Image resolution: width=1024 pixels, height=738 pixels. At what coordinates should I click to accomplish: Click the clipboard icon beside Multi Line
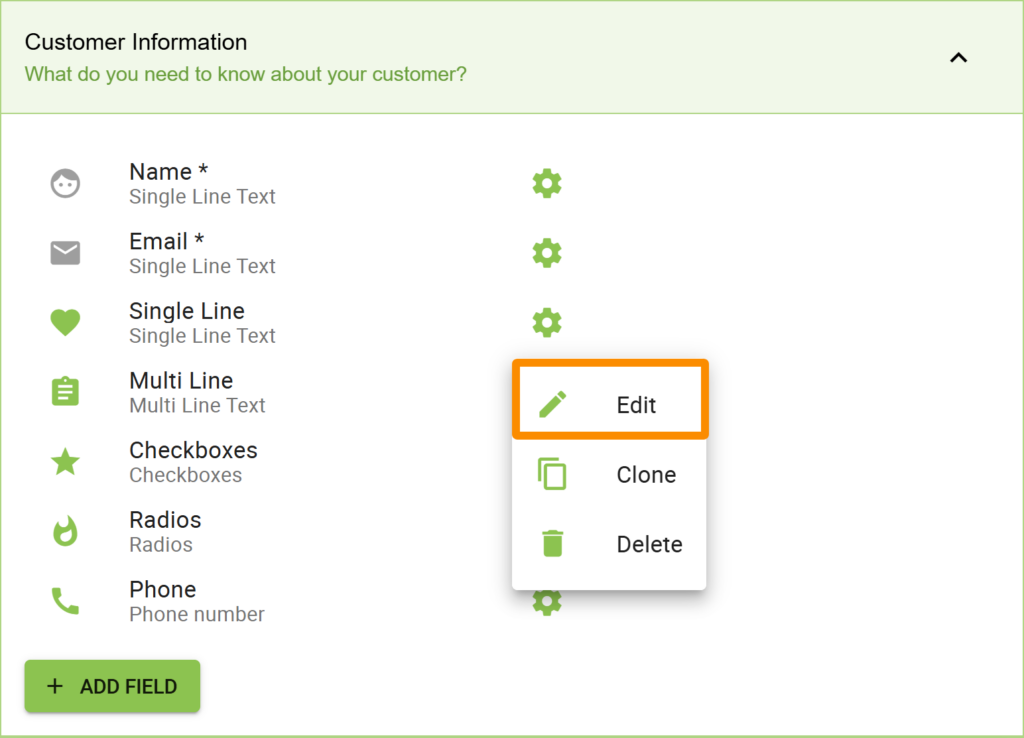(x=65, y=392)
